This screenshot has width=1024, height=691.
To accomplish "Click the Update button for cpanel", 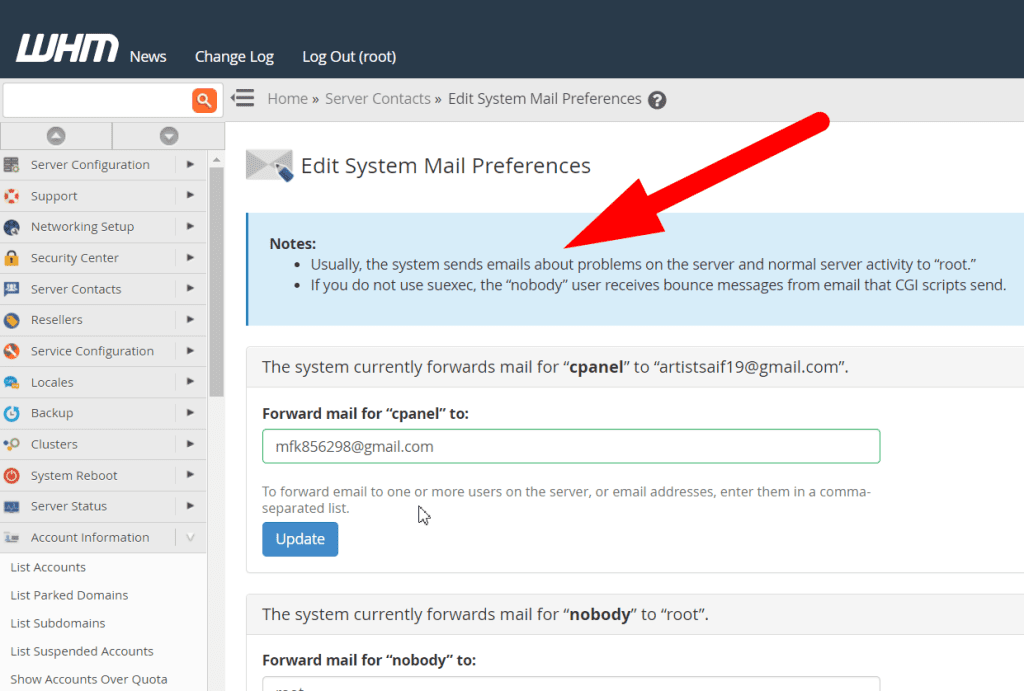I will (x=300, y=539).
